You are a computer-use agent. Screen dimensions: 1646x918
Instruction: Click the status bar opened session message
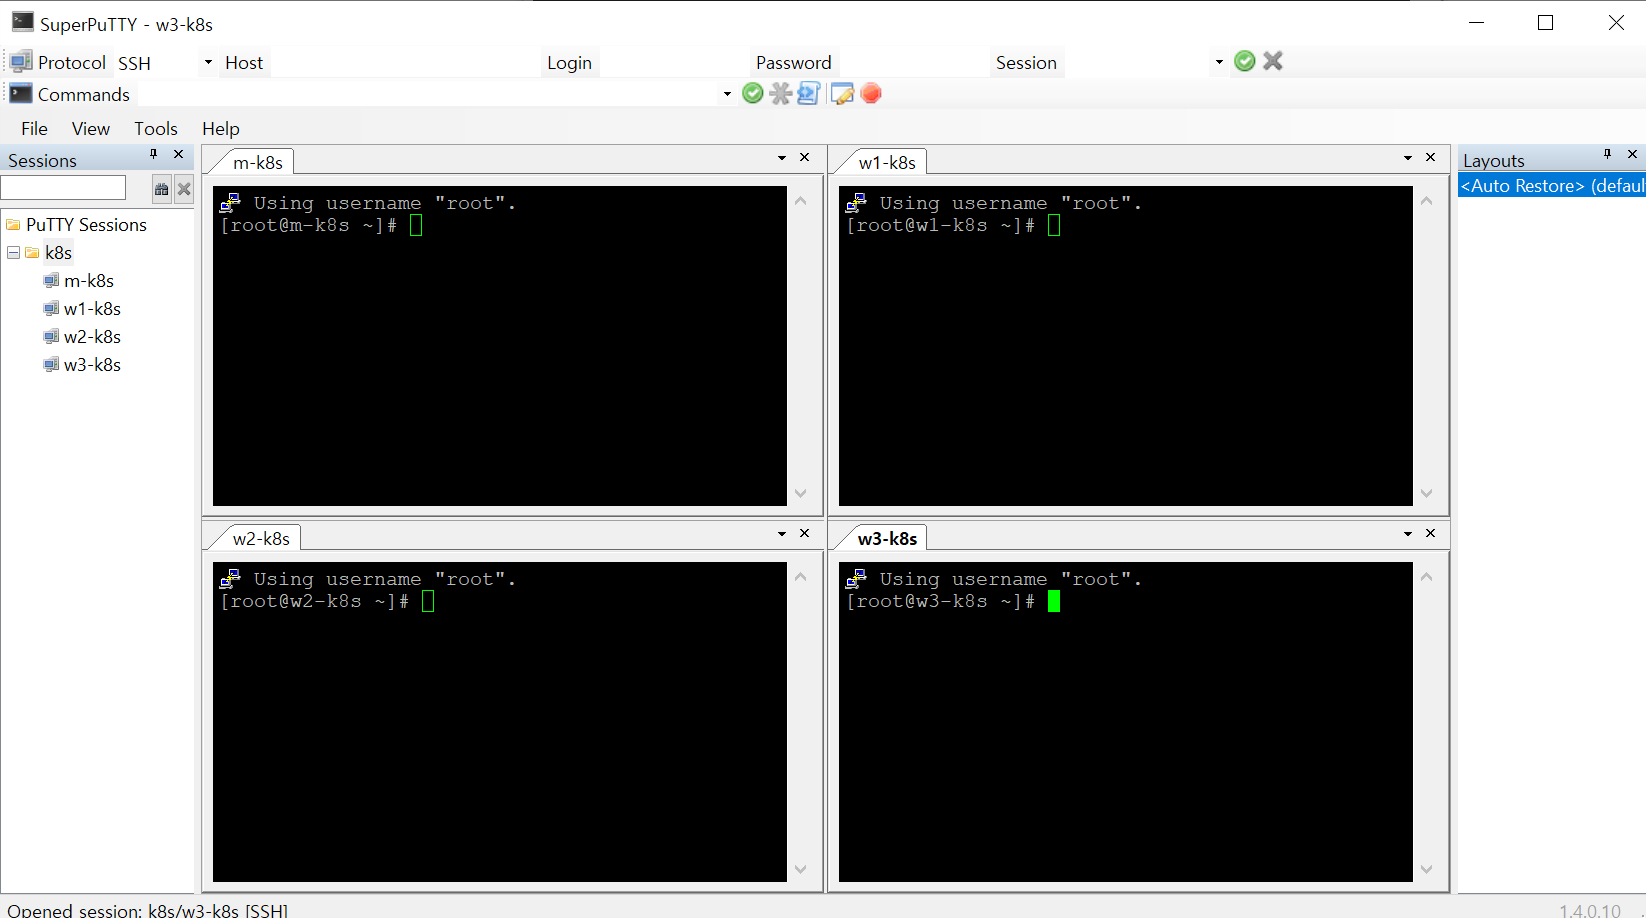pyautogui.click(x=148, y=910)
